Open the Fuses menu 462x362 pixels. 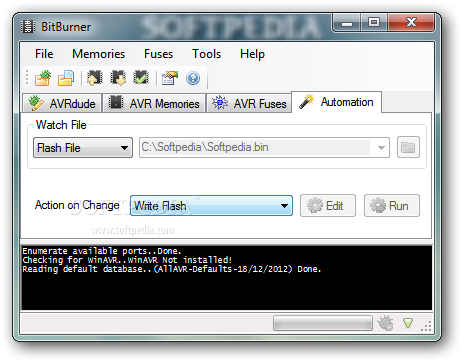tap(158, 54)
